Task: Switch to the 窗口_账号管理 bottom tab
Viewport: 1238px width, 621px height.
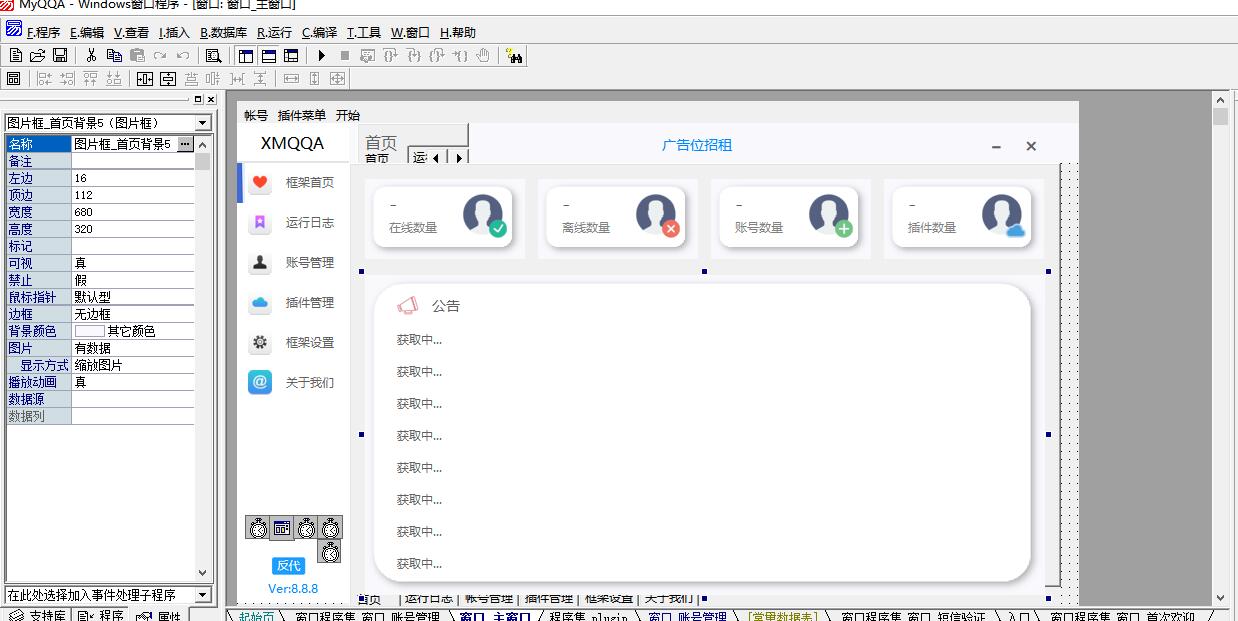Action: (x=688, y=615)
